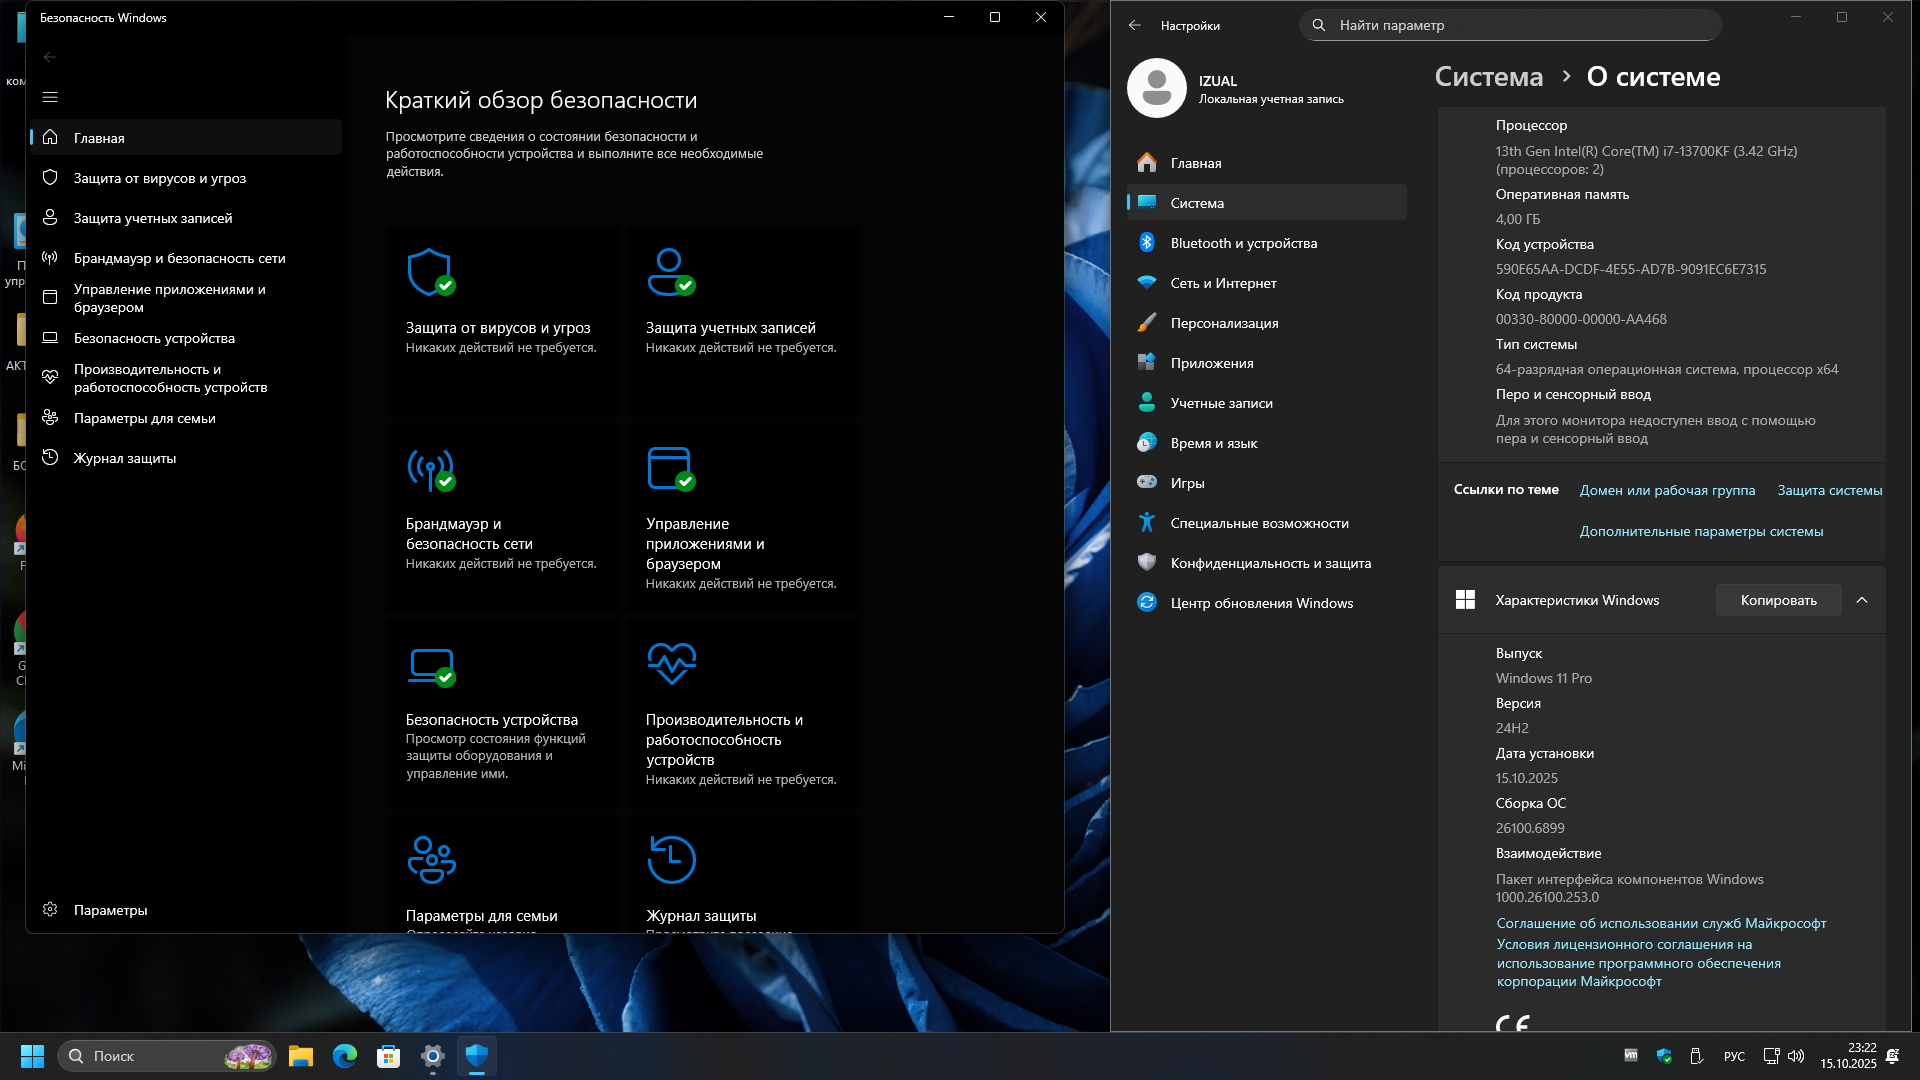Select Bluetooth и устройства in Settings sidebar
1920x1080 pixels.
1243,243
